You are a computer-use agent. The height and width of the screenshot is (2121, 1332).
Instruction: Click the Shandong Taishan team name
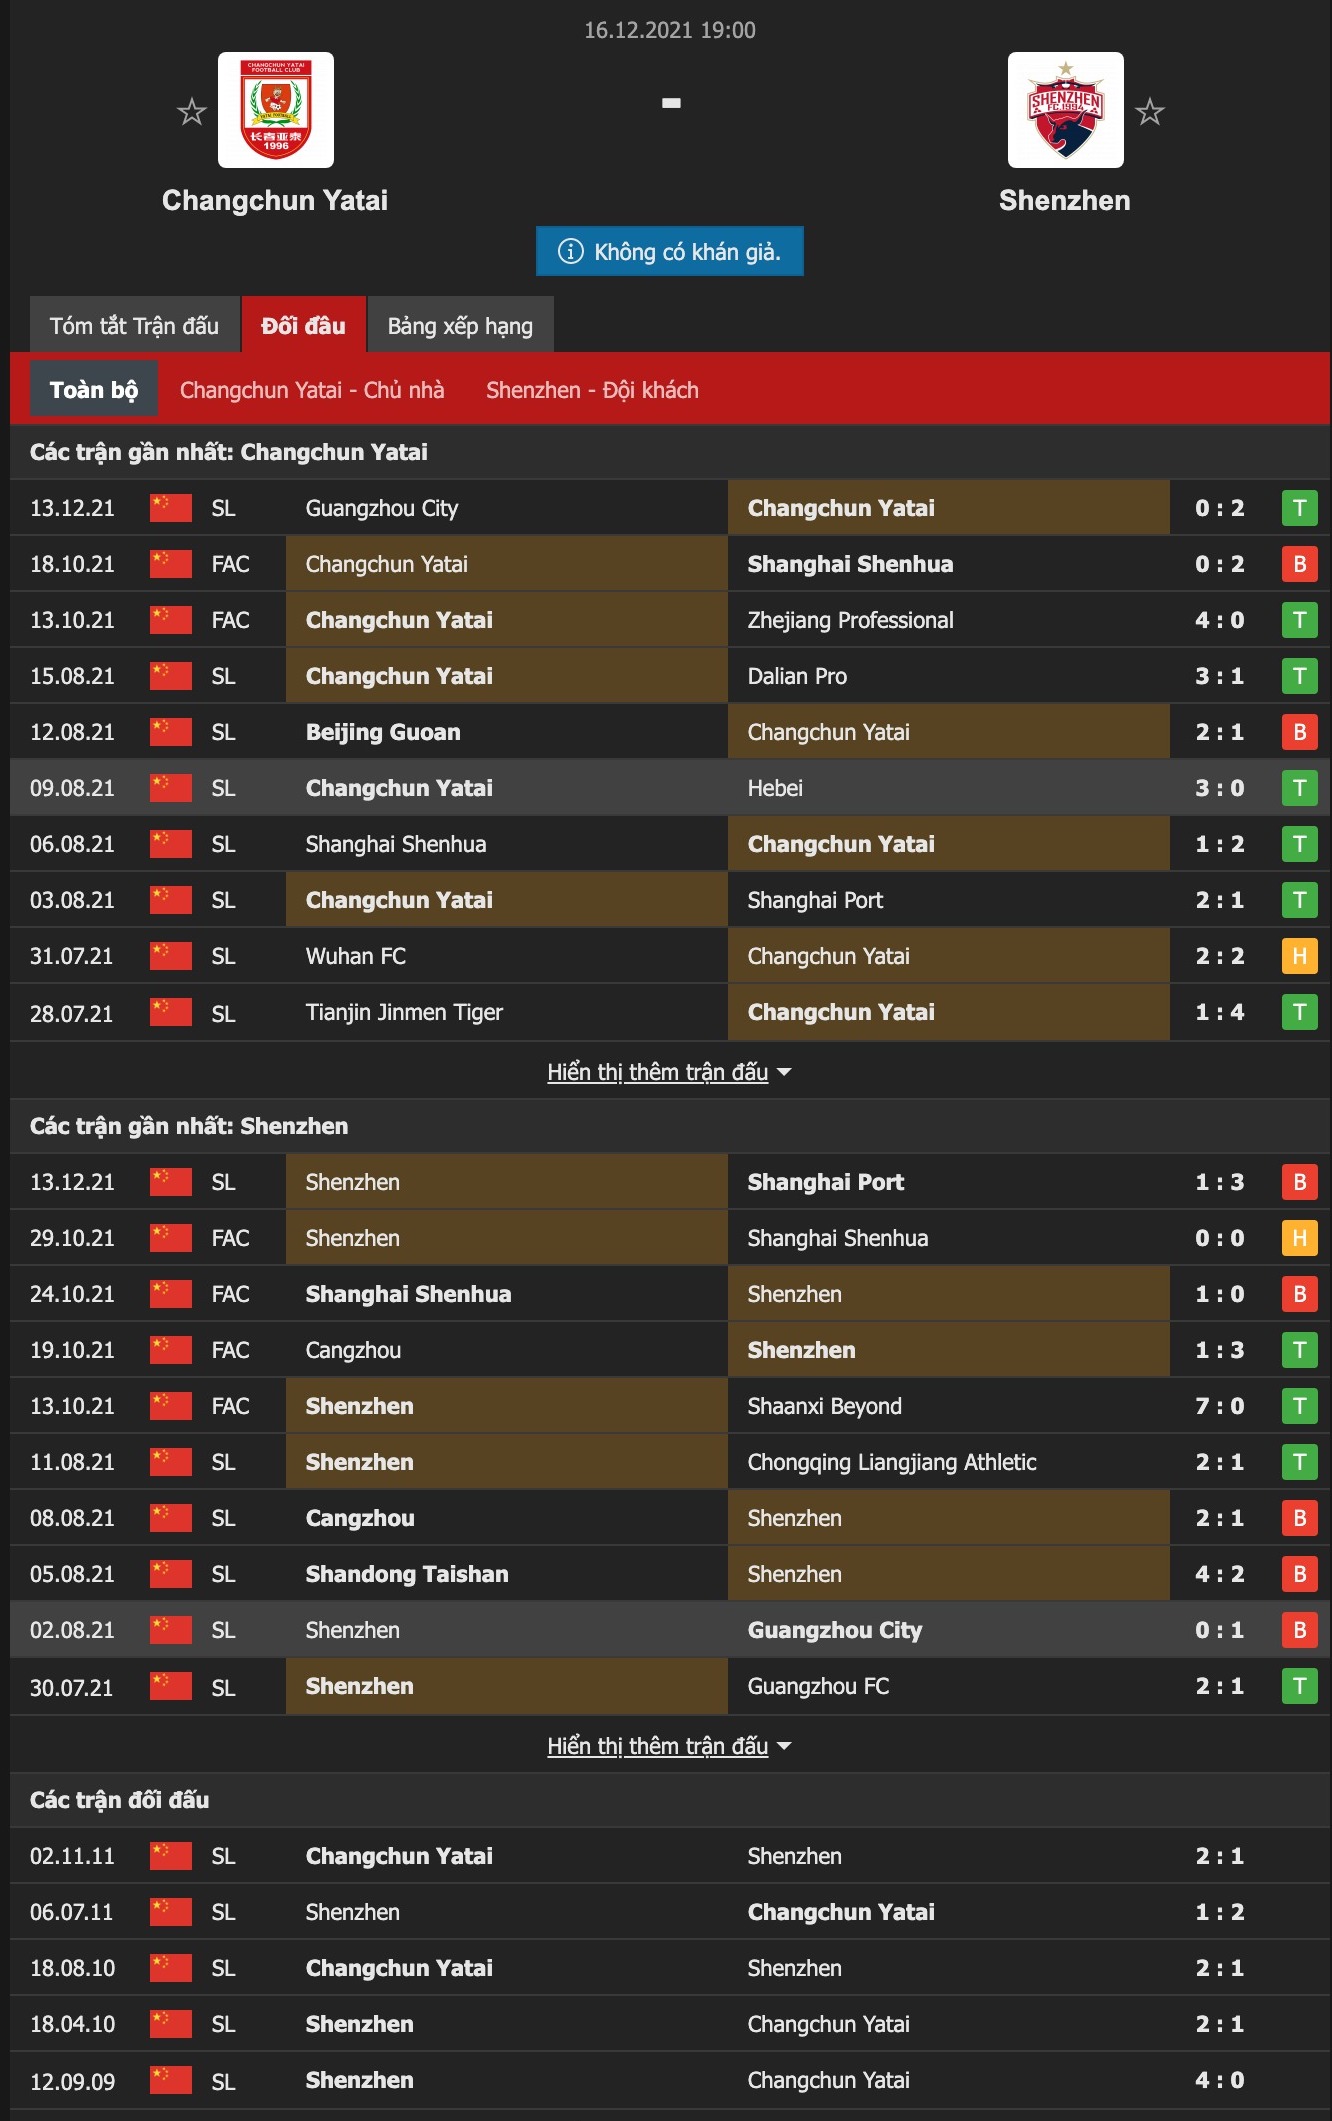407,1574
